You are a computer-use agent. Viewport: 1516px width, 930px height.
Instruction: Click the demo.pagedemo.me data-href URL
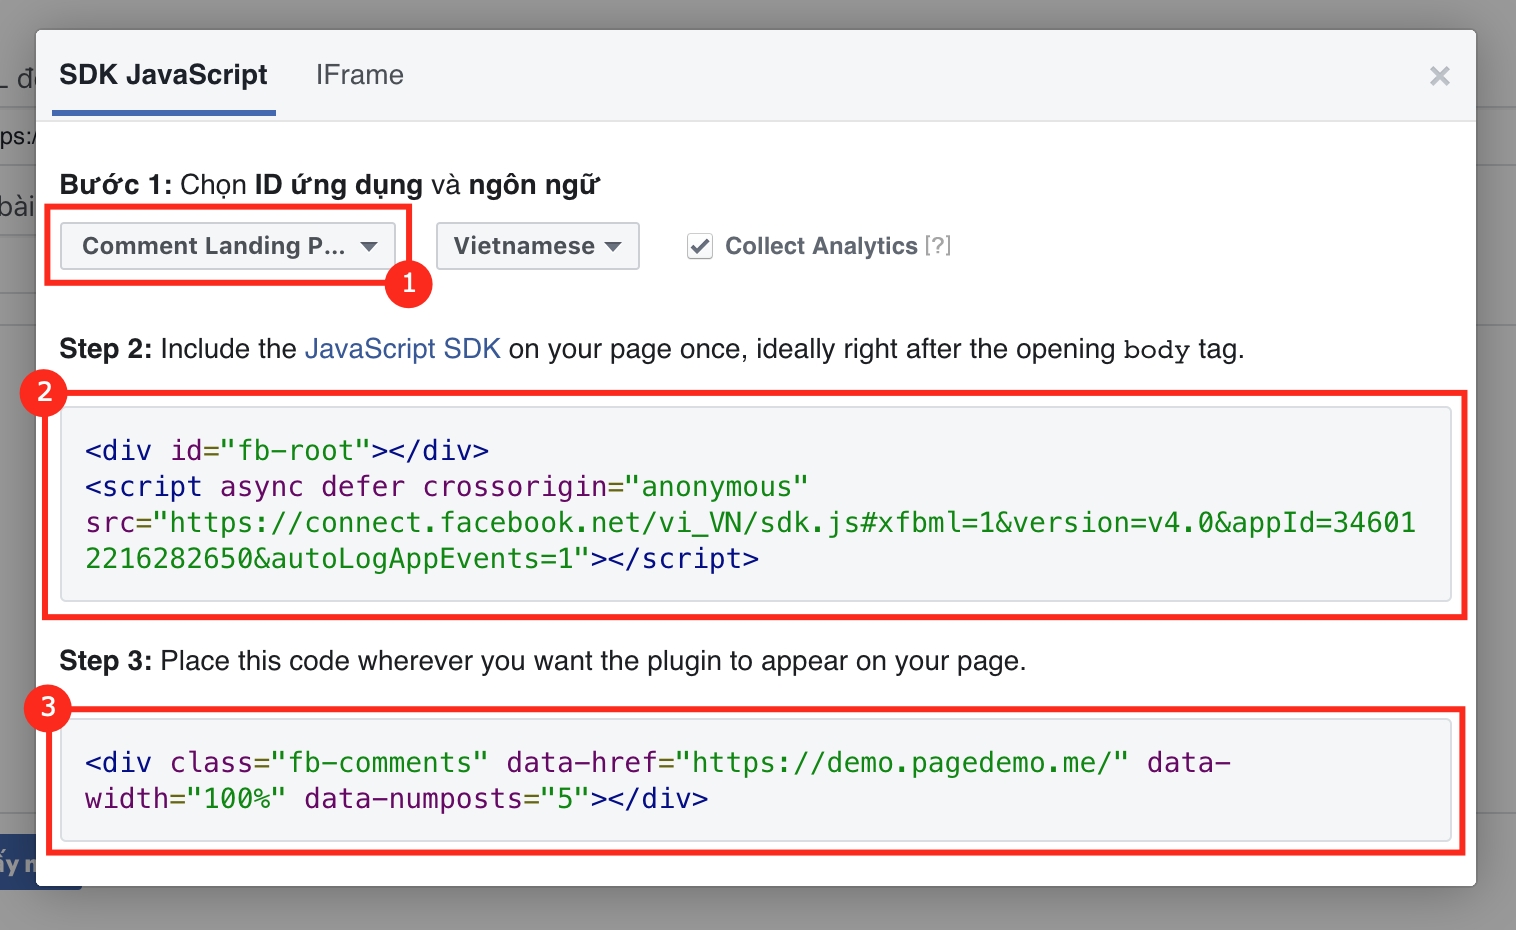900,763
